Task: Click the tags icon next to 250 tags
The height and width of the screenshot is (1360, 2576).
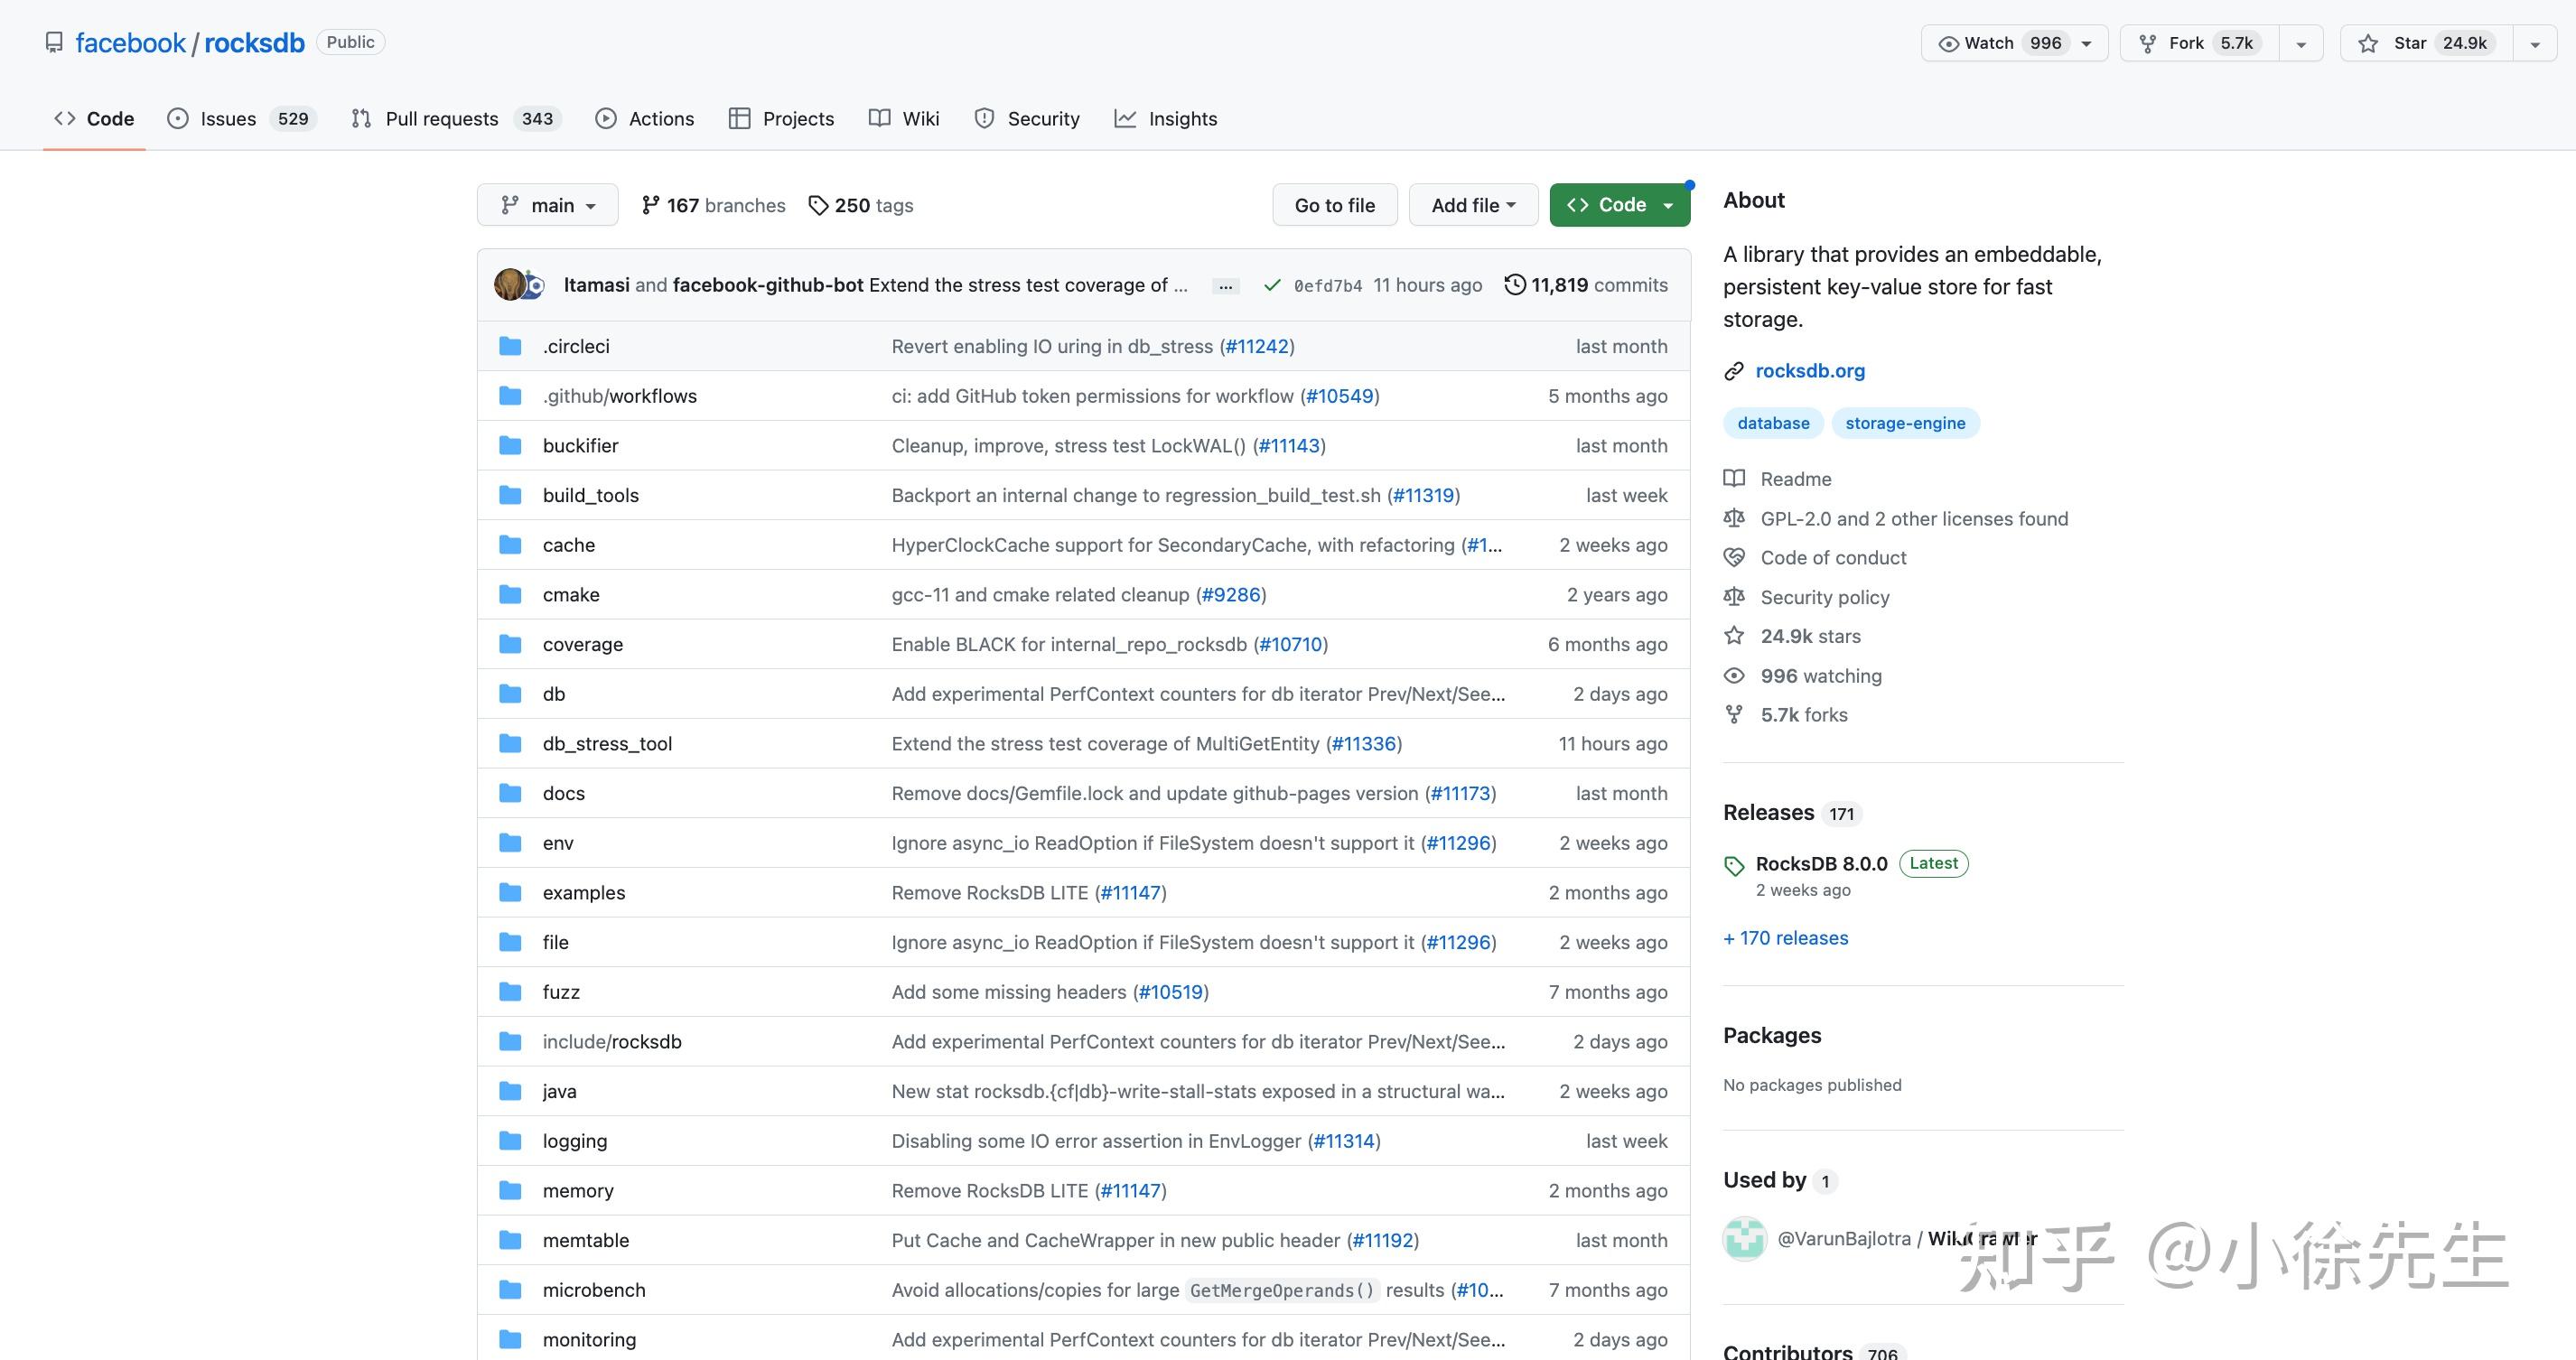Action: [x=818, y=205]
